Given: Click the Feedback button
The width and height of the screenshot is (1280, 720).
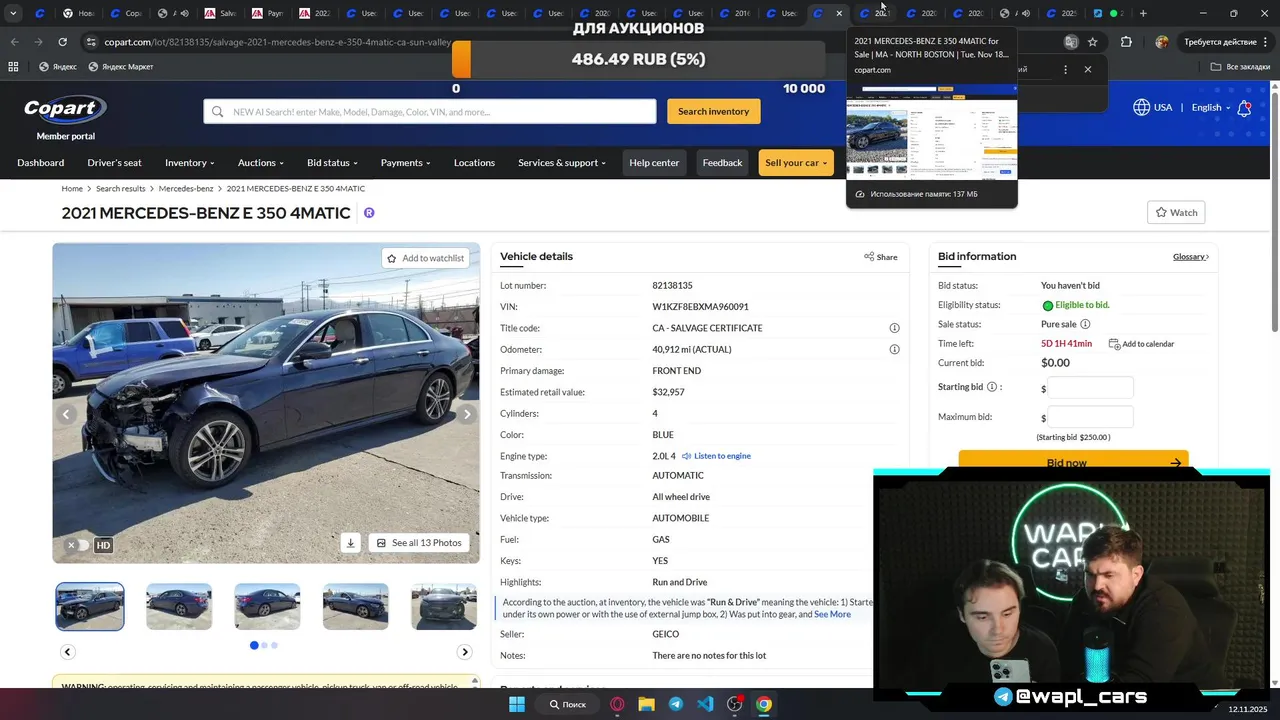Looking at the screenshot, I should pyautogui.click(x=722, y=163).
